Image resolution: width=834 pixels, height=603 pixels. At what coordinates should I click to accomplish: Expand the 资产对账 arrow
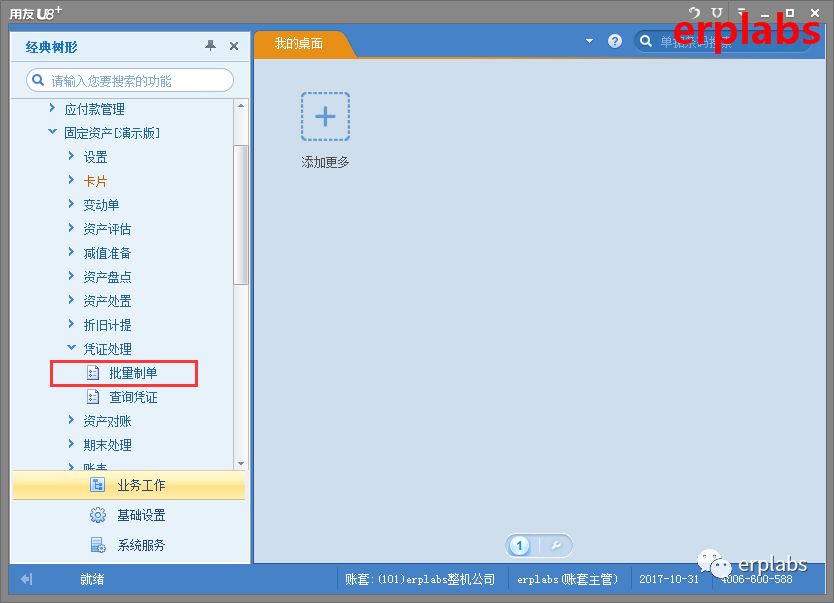tap(71, 420)
